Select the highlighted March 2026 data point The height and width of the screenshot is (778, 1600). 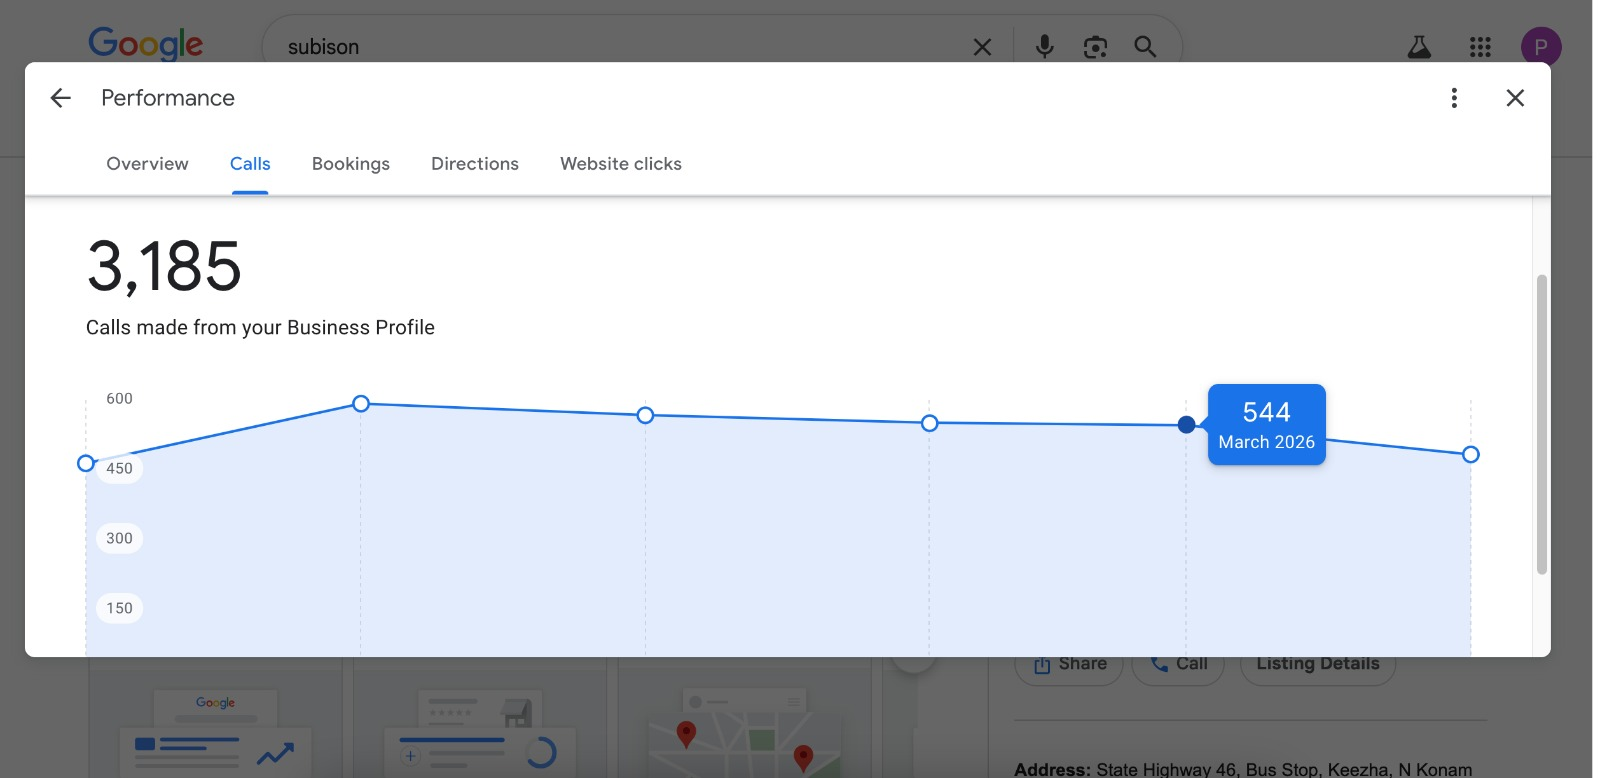point(1186,425)
